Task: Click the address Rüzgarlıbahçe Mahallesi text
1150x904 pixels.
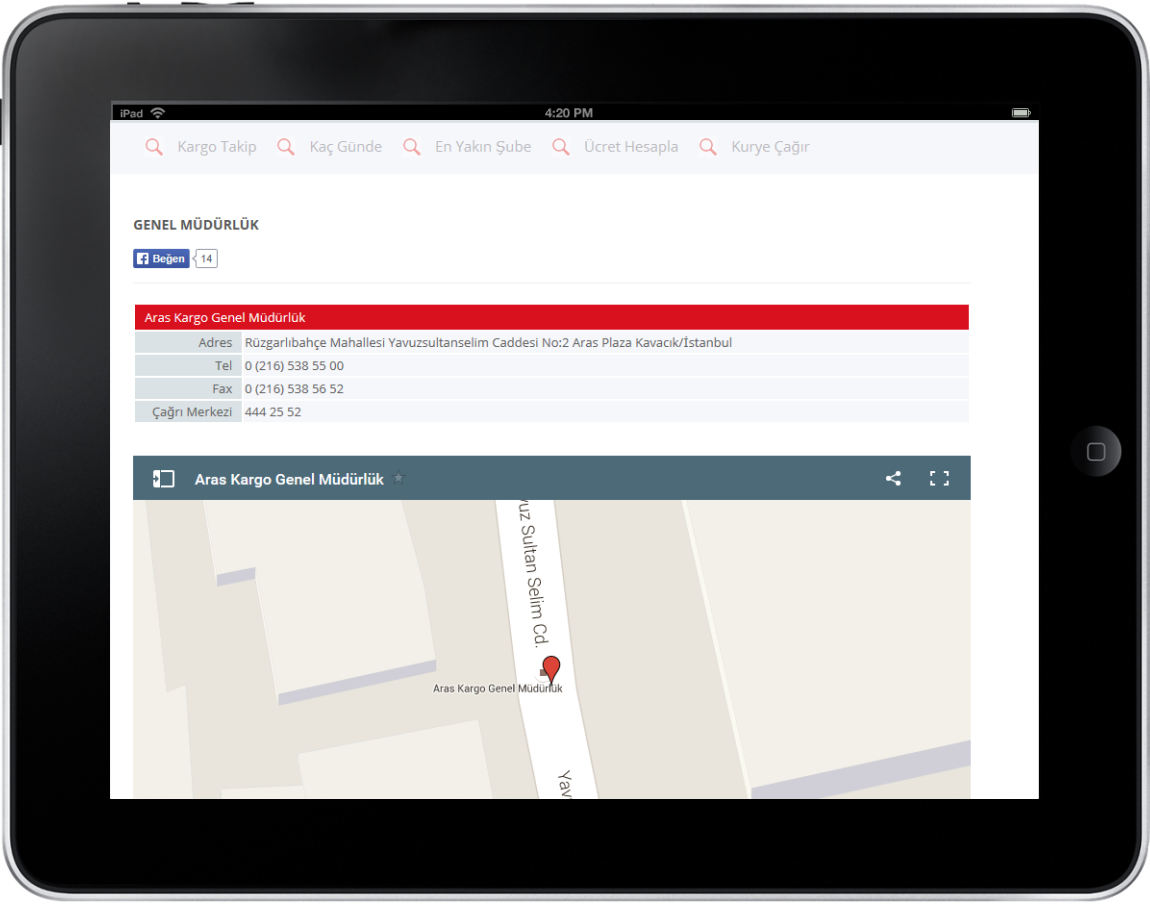Action: point(488,342)
